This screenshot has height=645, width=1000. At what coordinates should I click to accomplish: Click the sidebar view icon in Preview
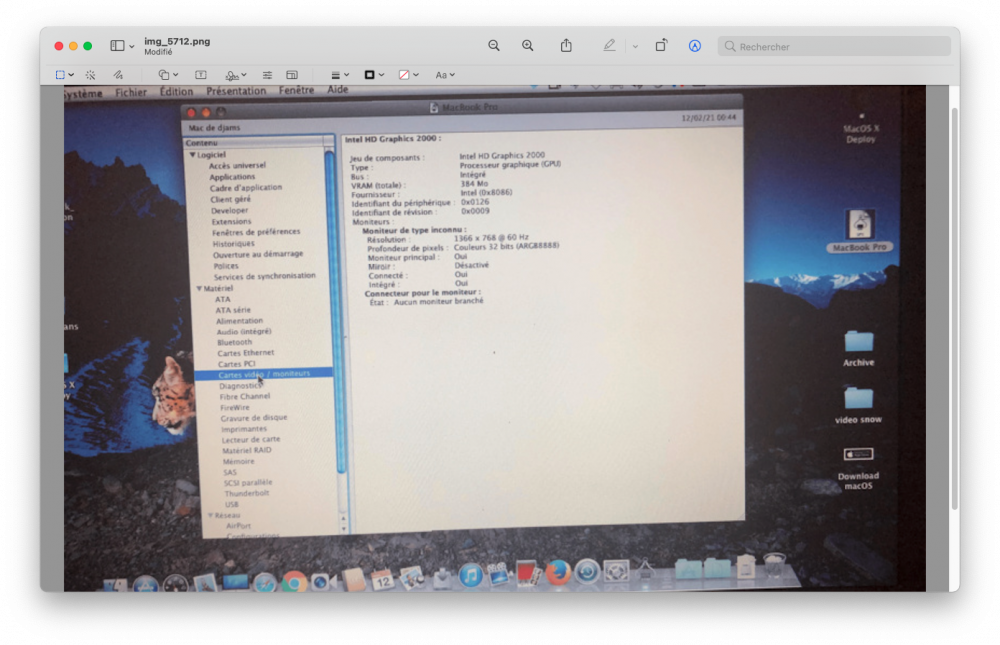(117, 46)
